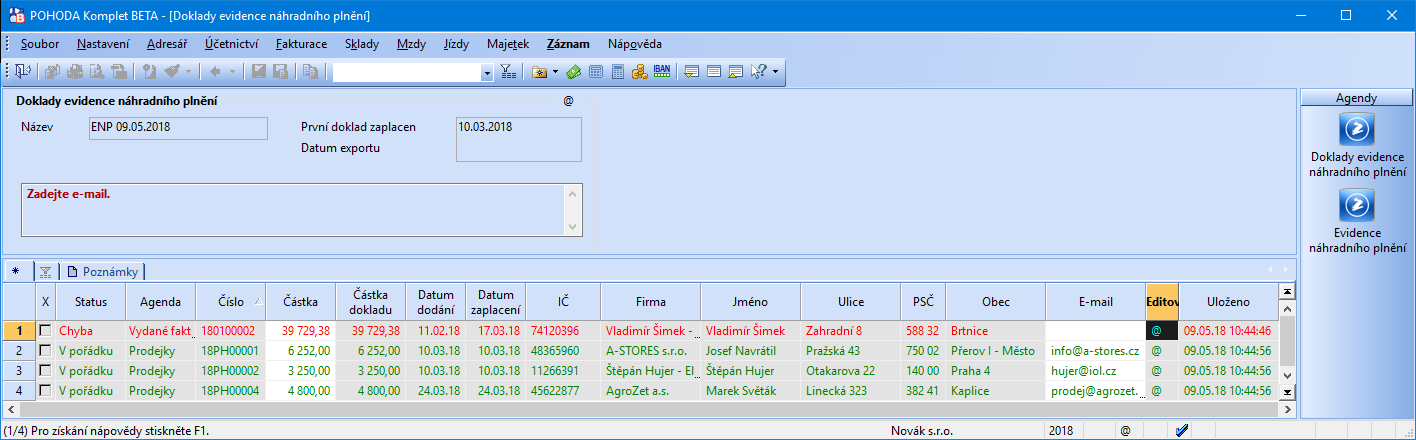Open the Majetek menu

tap(508, 44)
